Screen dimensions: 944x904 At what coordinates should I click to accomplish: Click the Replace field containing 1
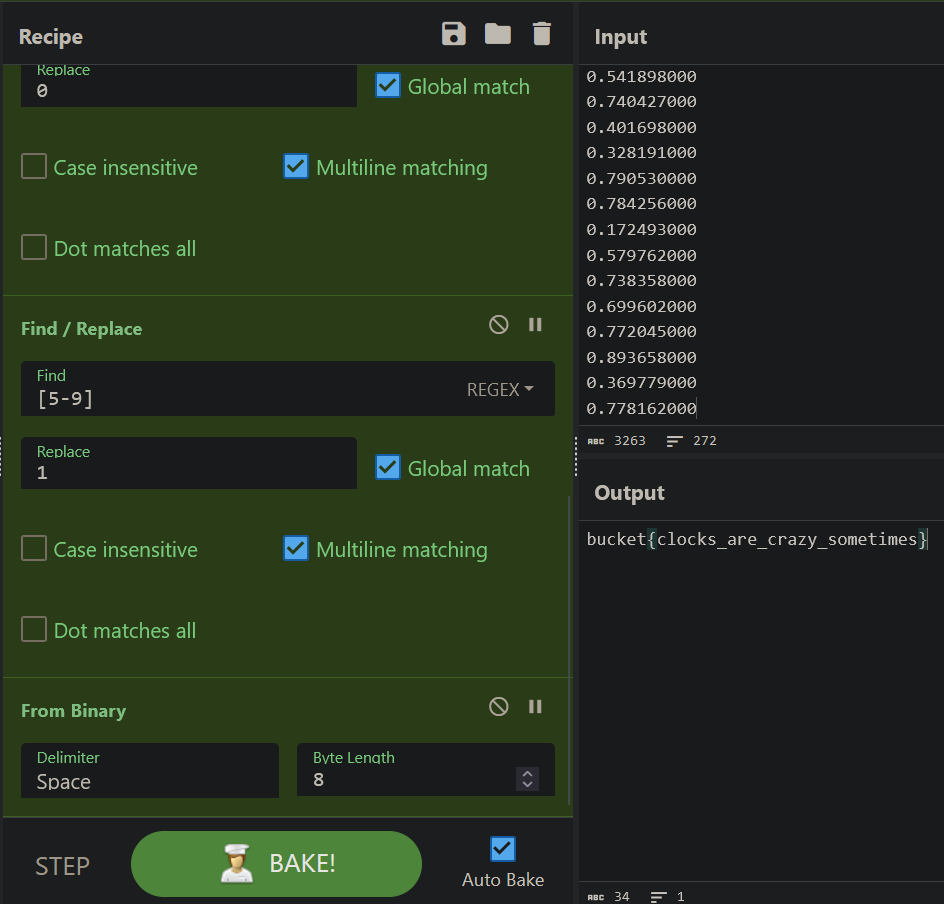coord(189,463)
